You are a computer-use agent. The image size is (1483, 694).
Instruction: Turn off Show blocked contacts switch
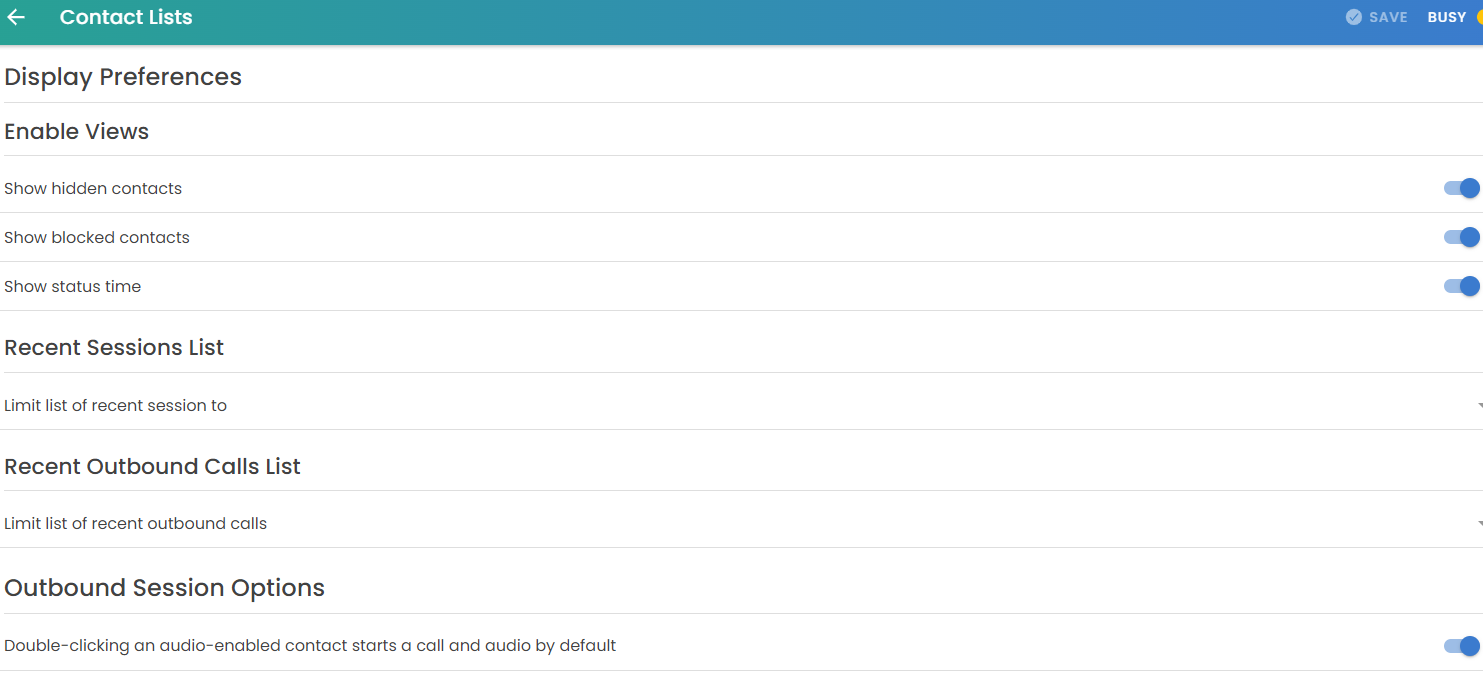point(1461,237)
